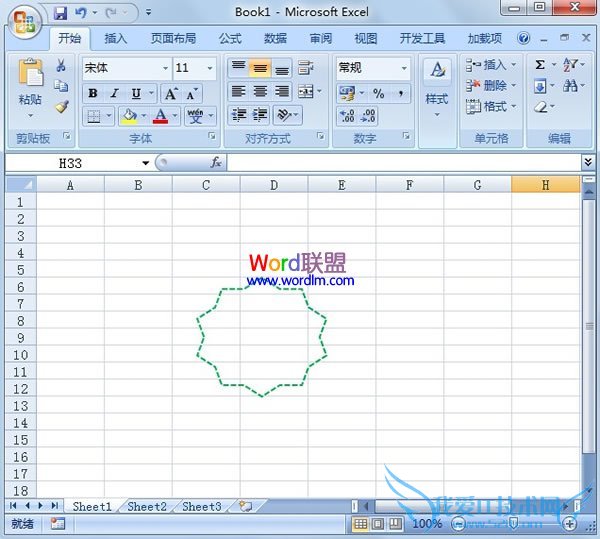Zoom in with the plus button
This screenshot has width=600, height=539.
[569, 524]
